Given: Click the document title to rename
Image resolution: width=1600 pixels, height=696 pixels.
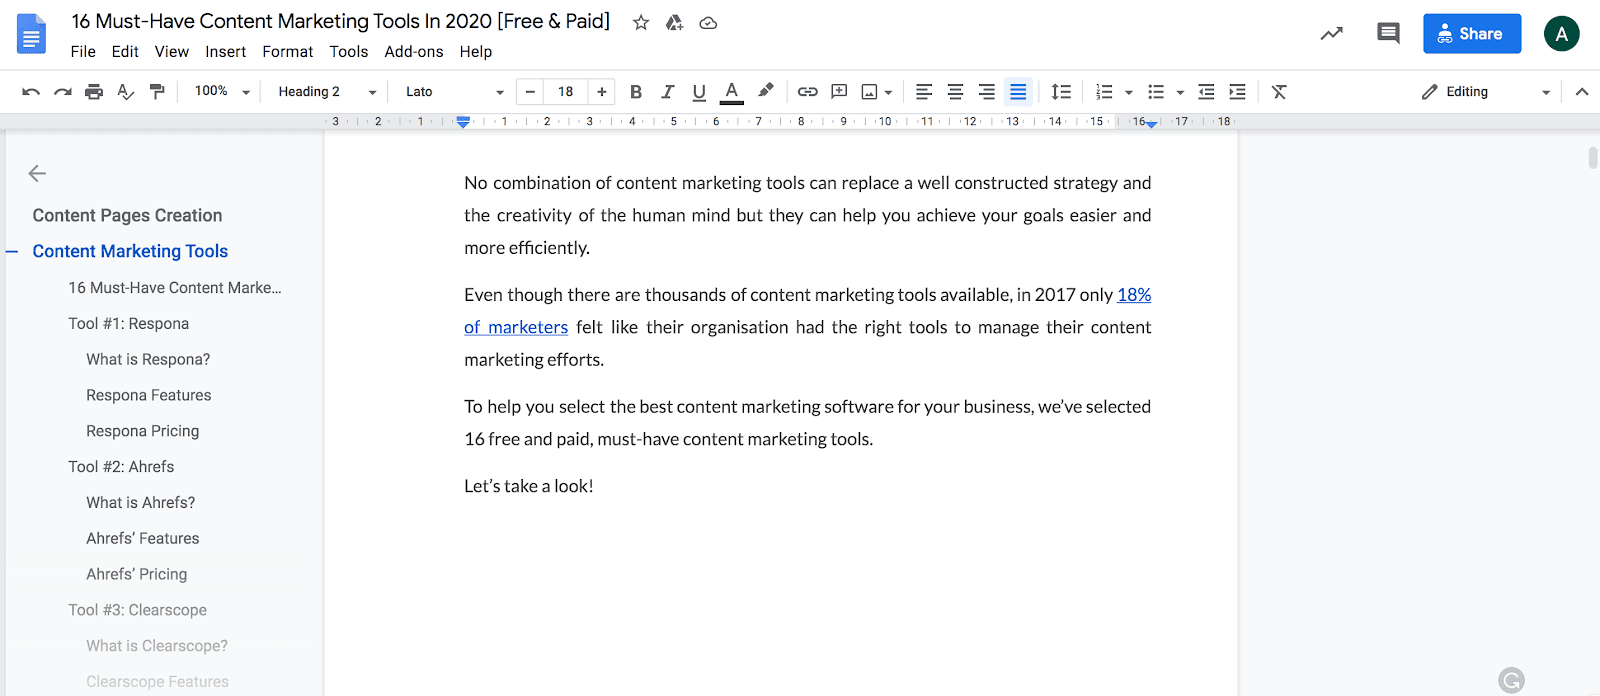Looking at the screenshot, I should click(341, 21).
